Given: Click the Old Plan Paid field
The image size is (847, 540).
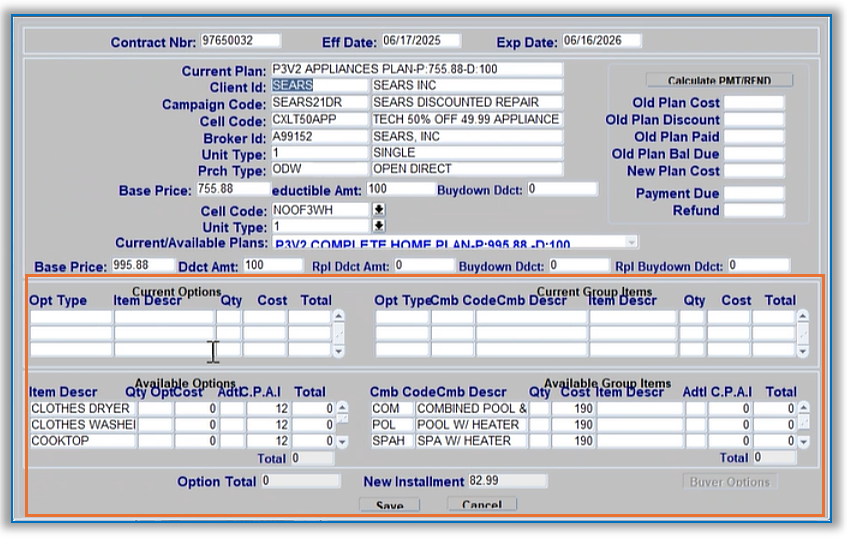Looking at the screenshot, I should 754,137.
